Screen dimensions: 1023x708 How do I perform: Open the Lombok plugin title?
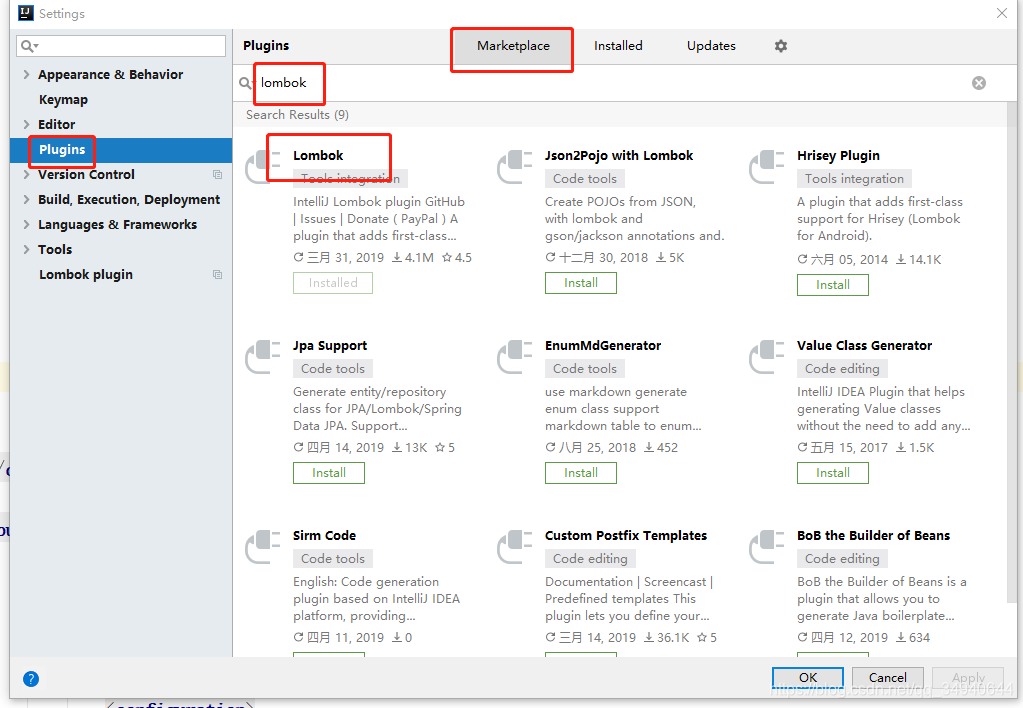tap(318, 155)
